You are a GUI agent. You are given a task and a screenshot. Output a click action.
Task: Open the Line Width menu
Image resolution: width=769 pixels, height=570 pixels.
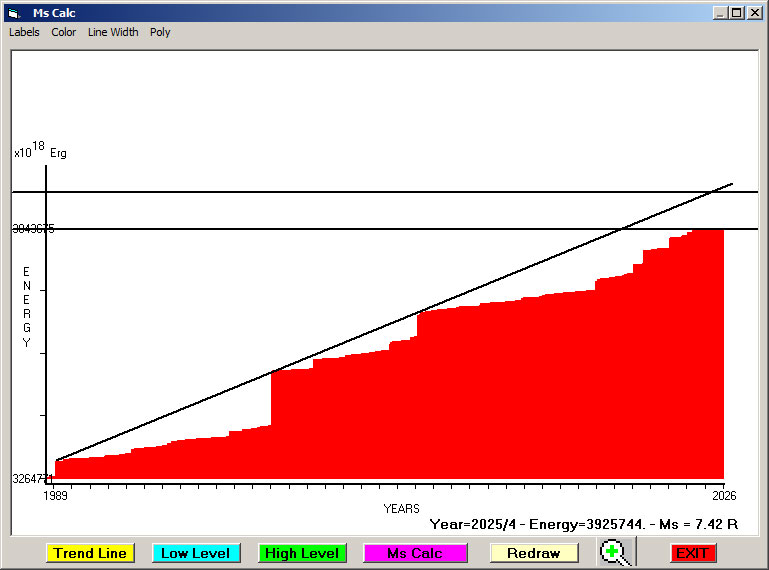click(x=113, y=32)
